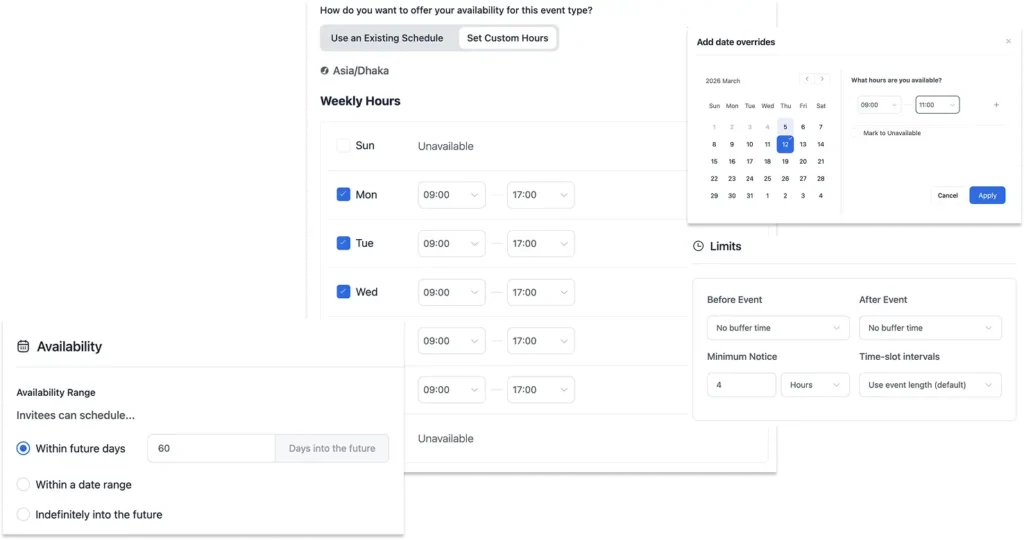Open the Time-slot intervals dropdown
The width and height of the screenshot is (1024, 540).
(930, 385)
